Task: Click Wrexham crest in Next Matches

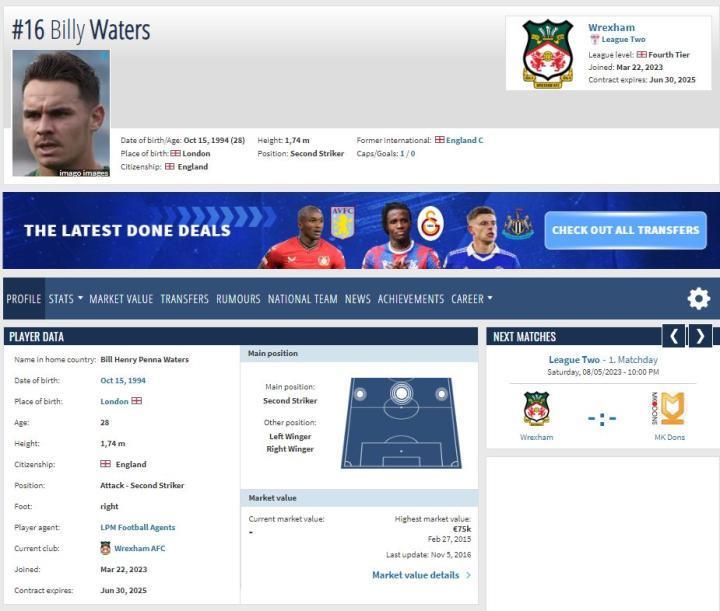Action: point(536,409)
